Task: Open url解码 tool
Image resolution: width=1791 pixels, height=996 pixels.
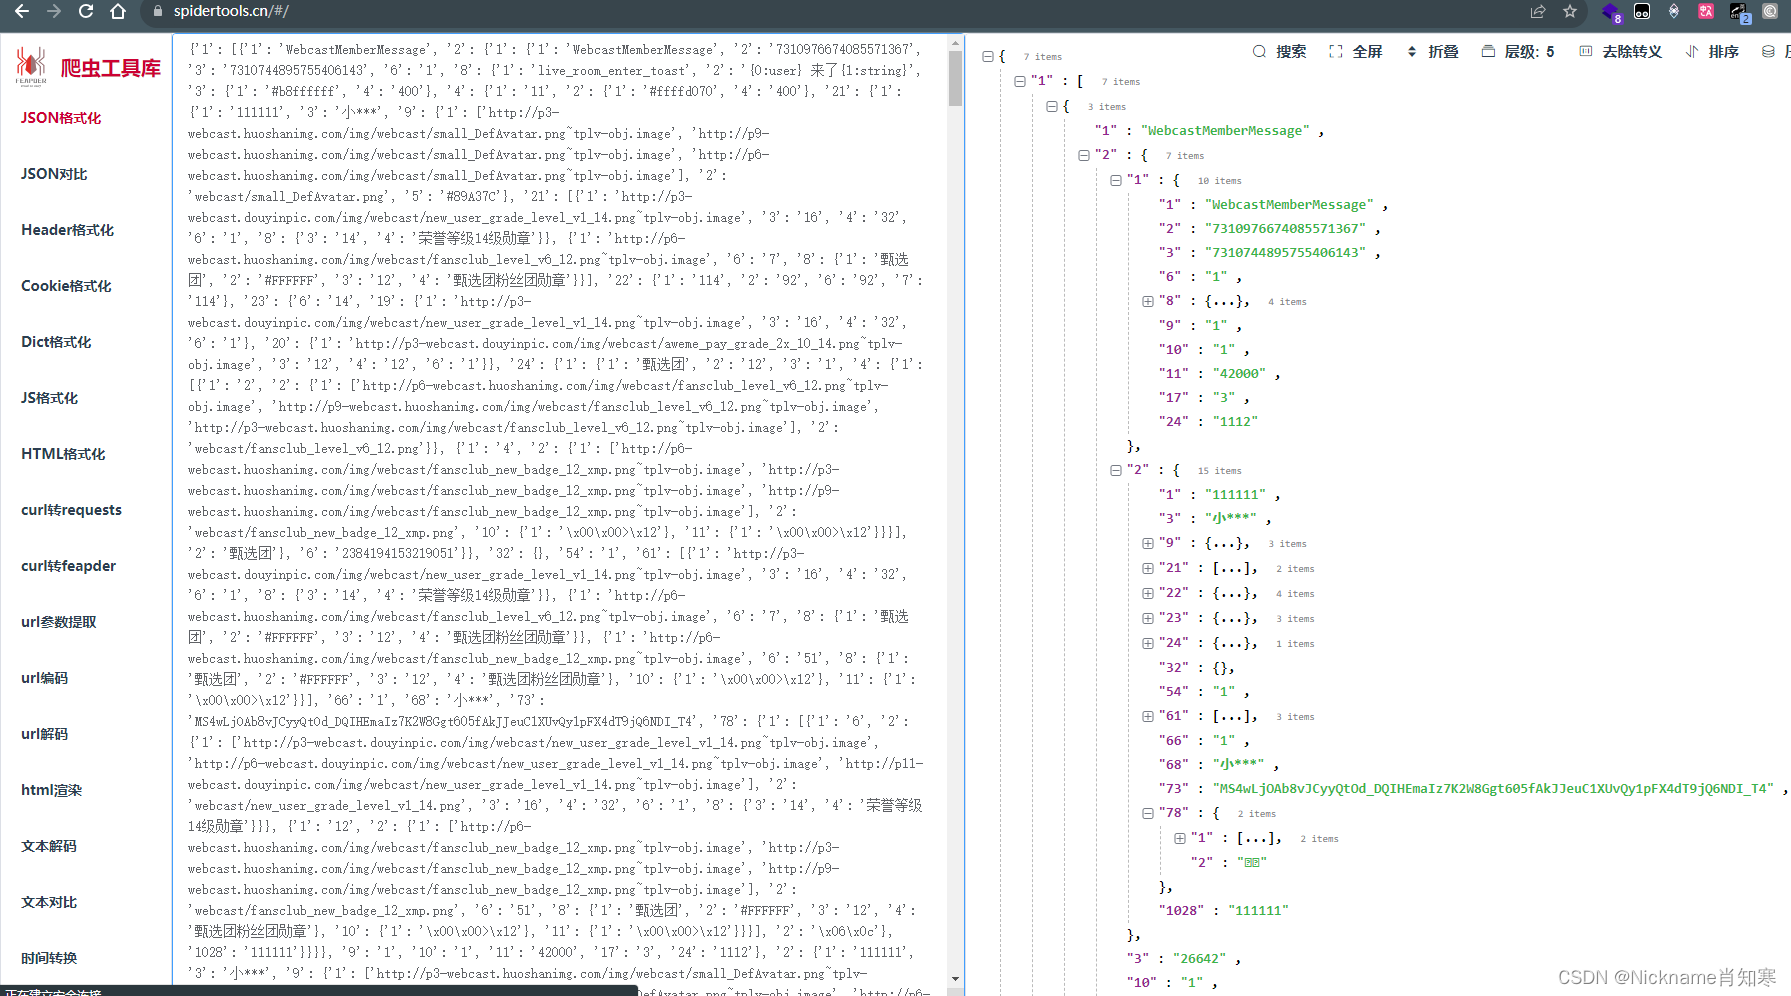Action: pyautogui.click(x=44, y=734)
